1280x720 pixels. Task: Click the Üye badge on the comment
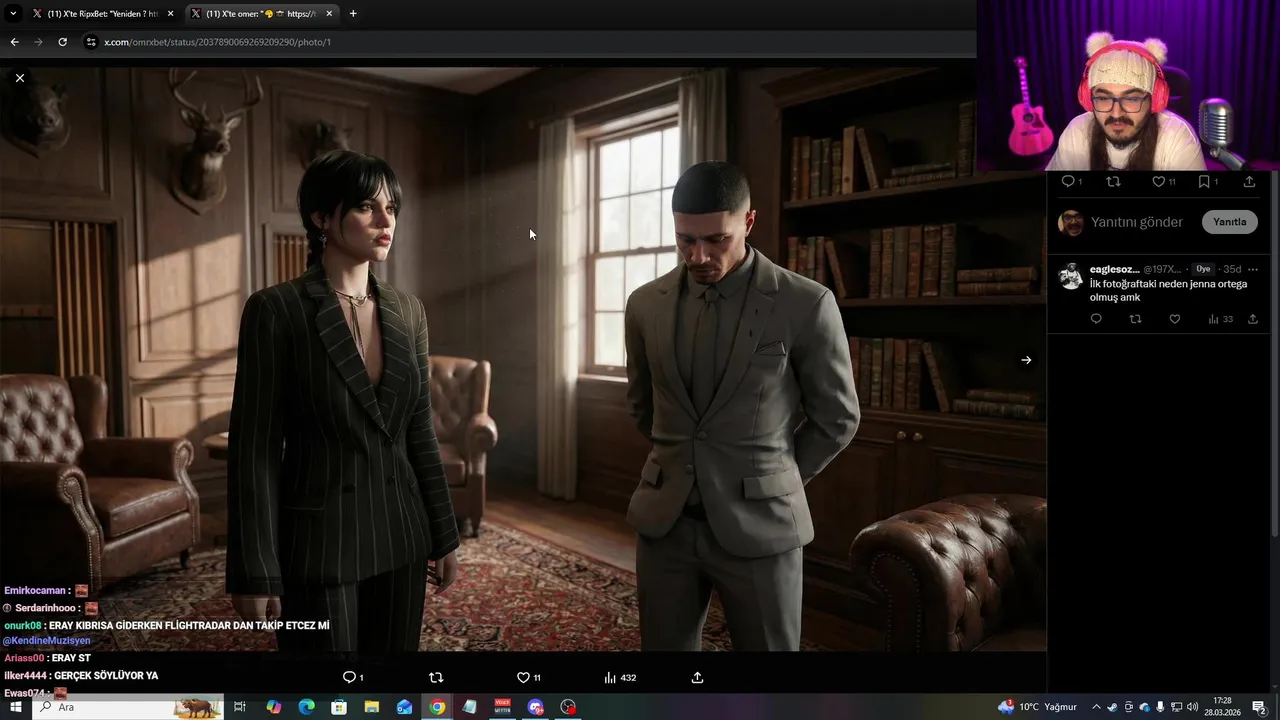[1203, 269]
